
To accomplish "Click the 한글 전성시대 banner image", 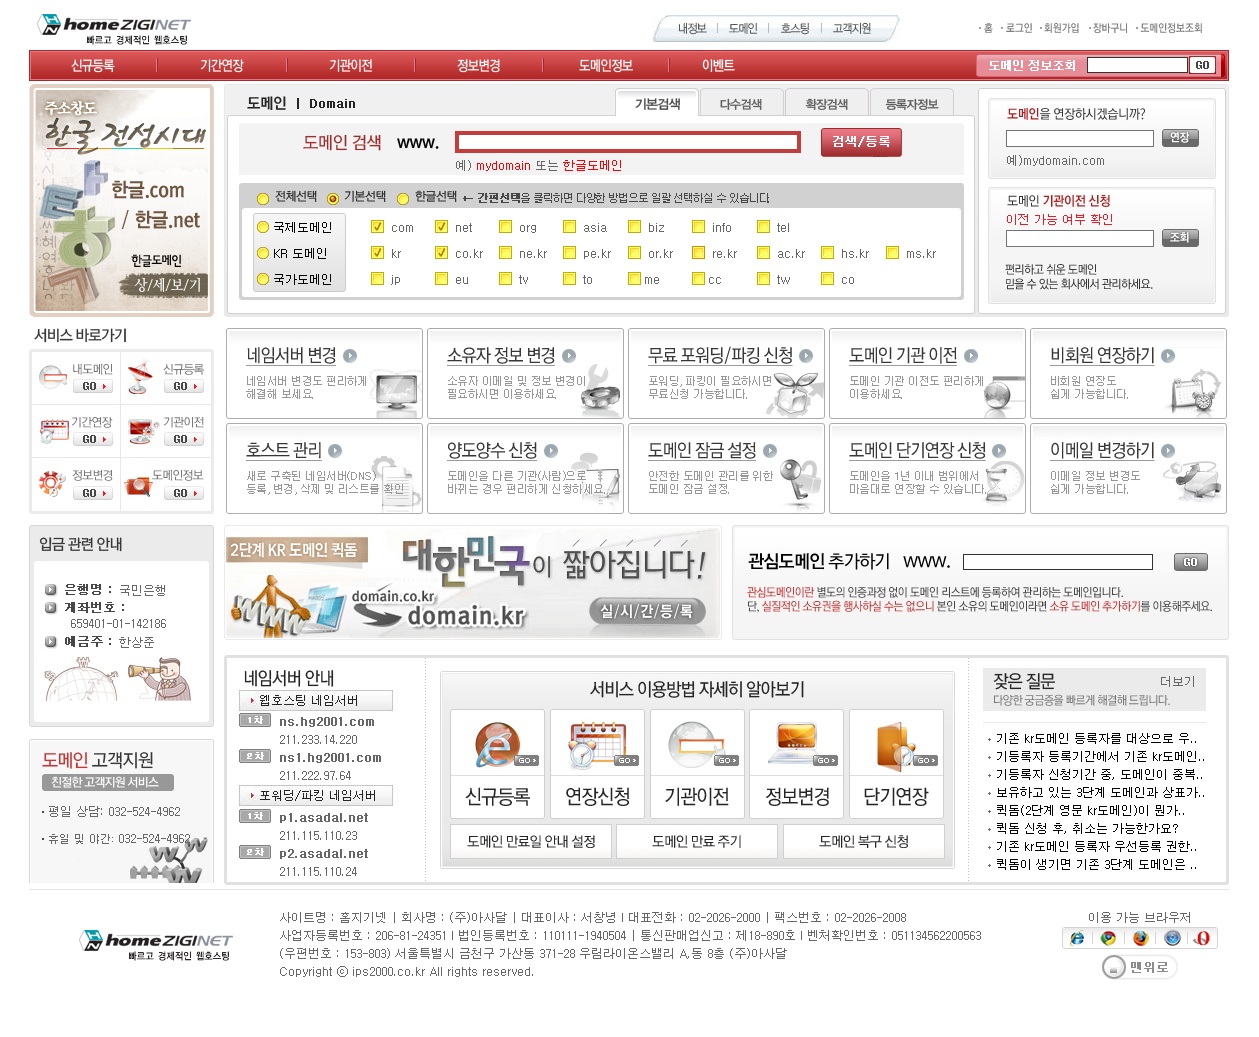I will coord(121,201).
